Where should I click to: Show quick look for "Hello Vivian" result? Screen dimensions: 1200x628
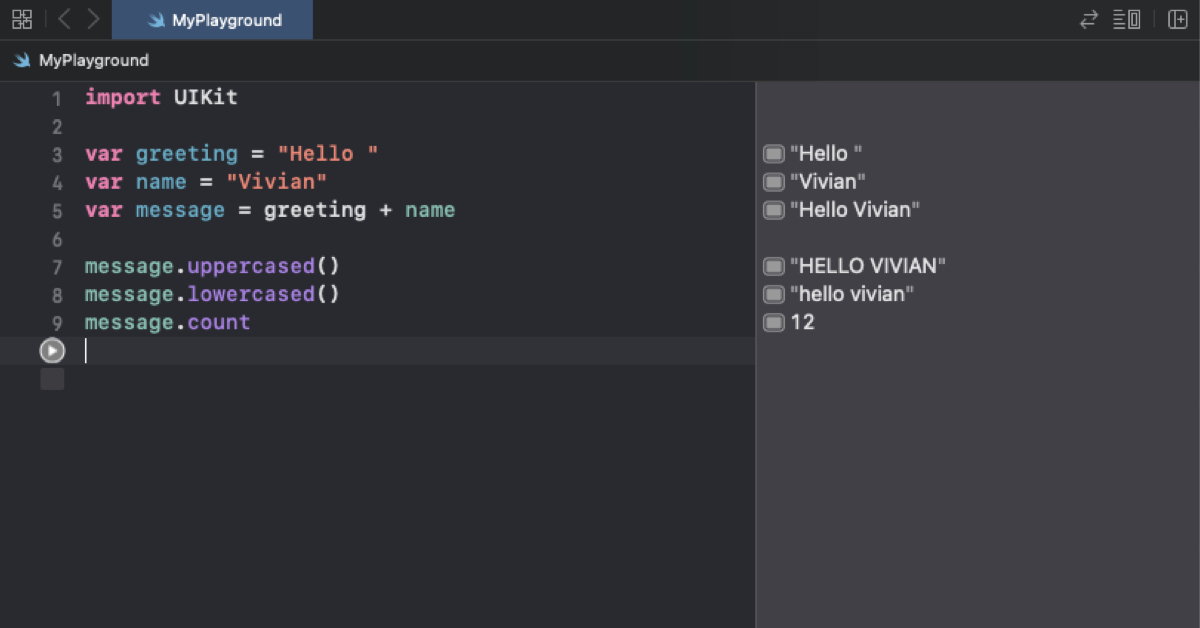pyautogui.click(x=774, y=210)
